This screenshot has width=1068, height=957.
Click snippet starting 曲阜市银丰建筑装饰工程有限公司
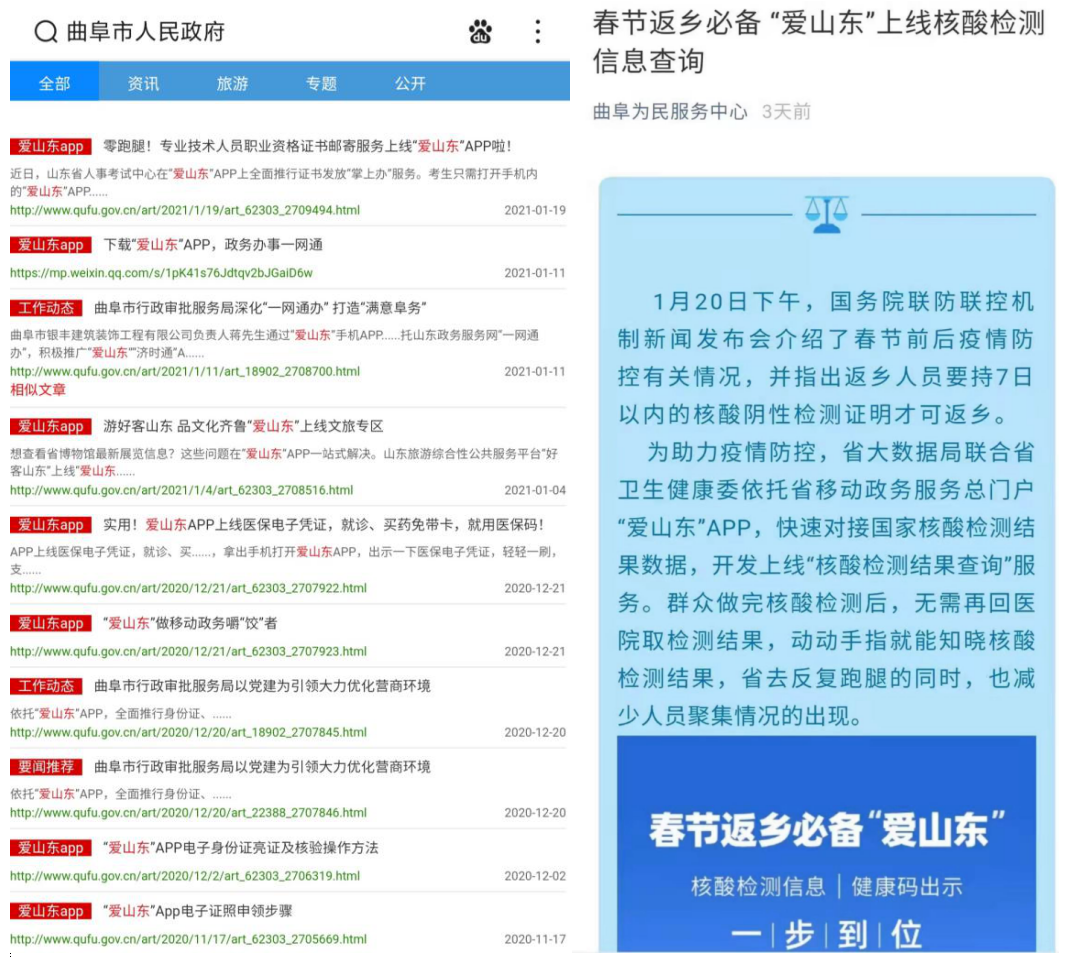274,344
